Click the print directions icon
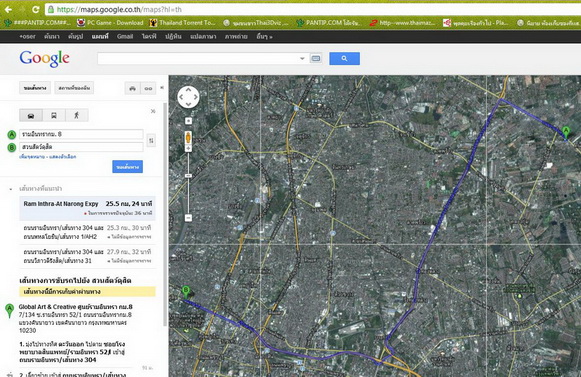 [132, 88]
